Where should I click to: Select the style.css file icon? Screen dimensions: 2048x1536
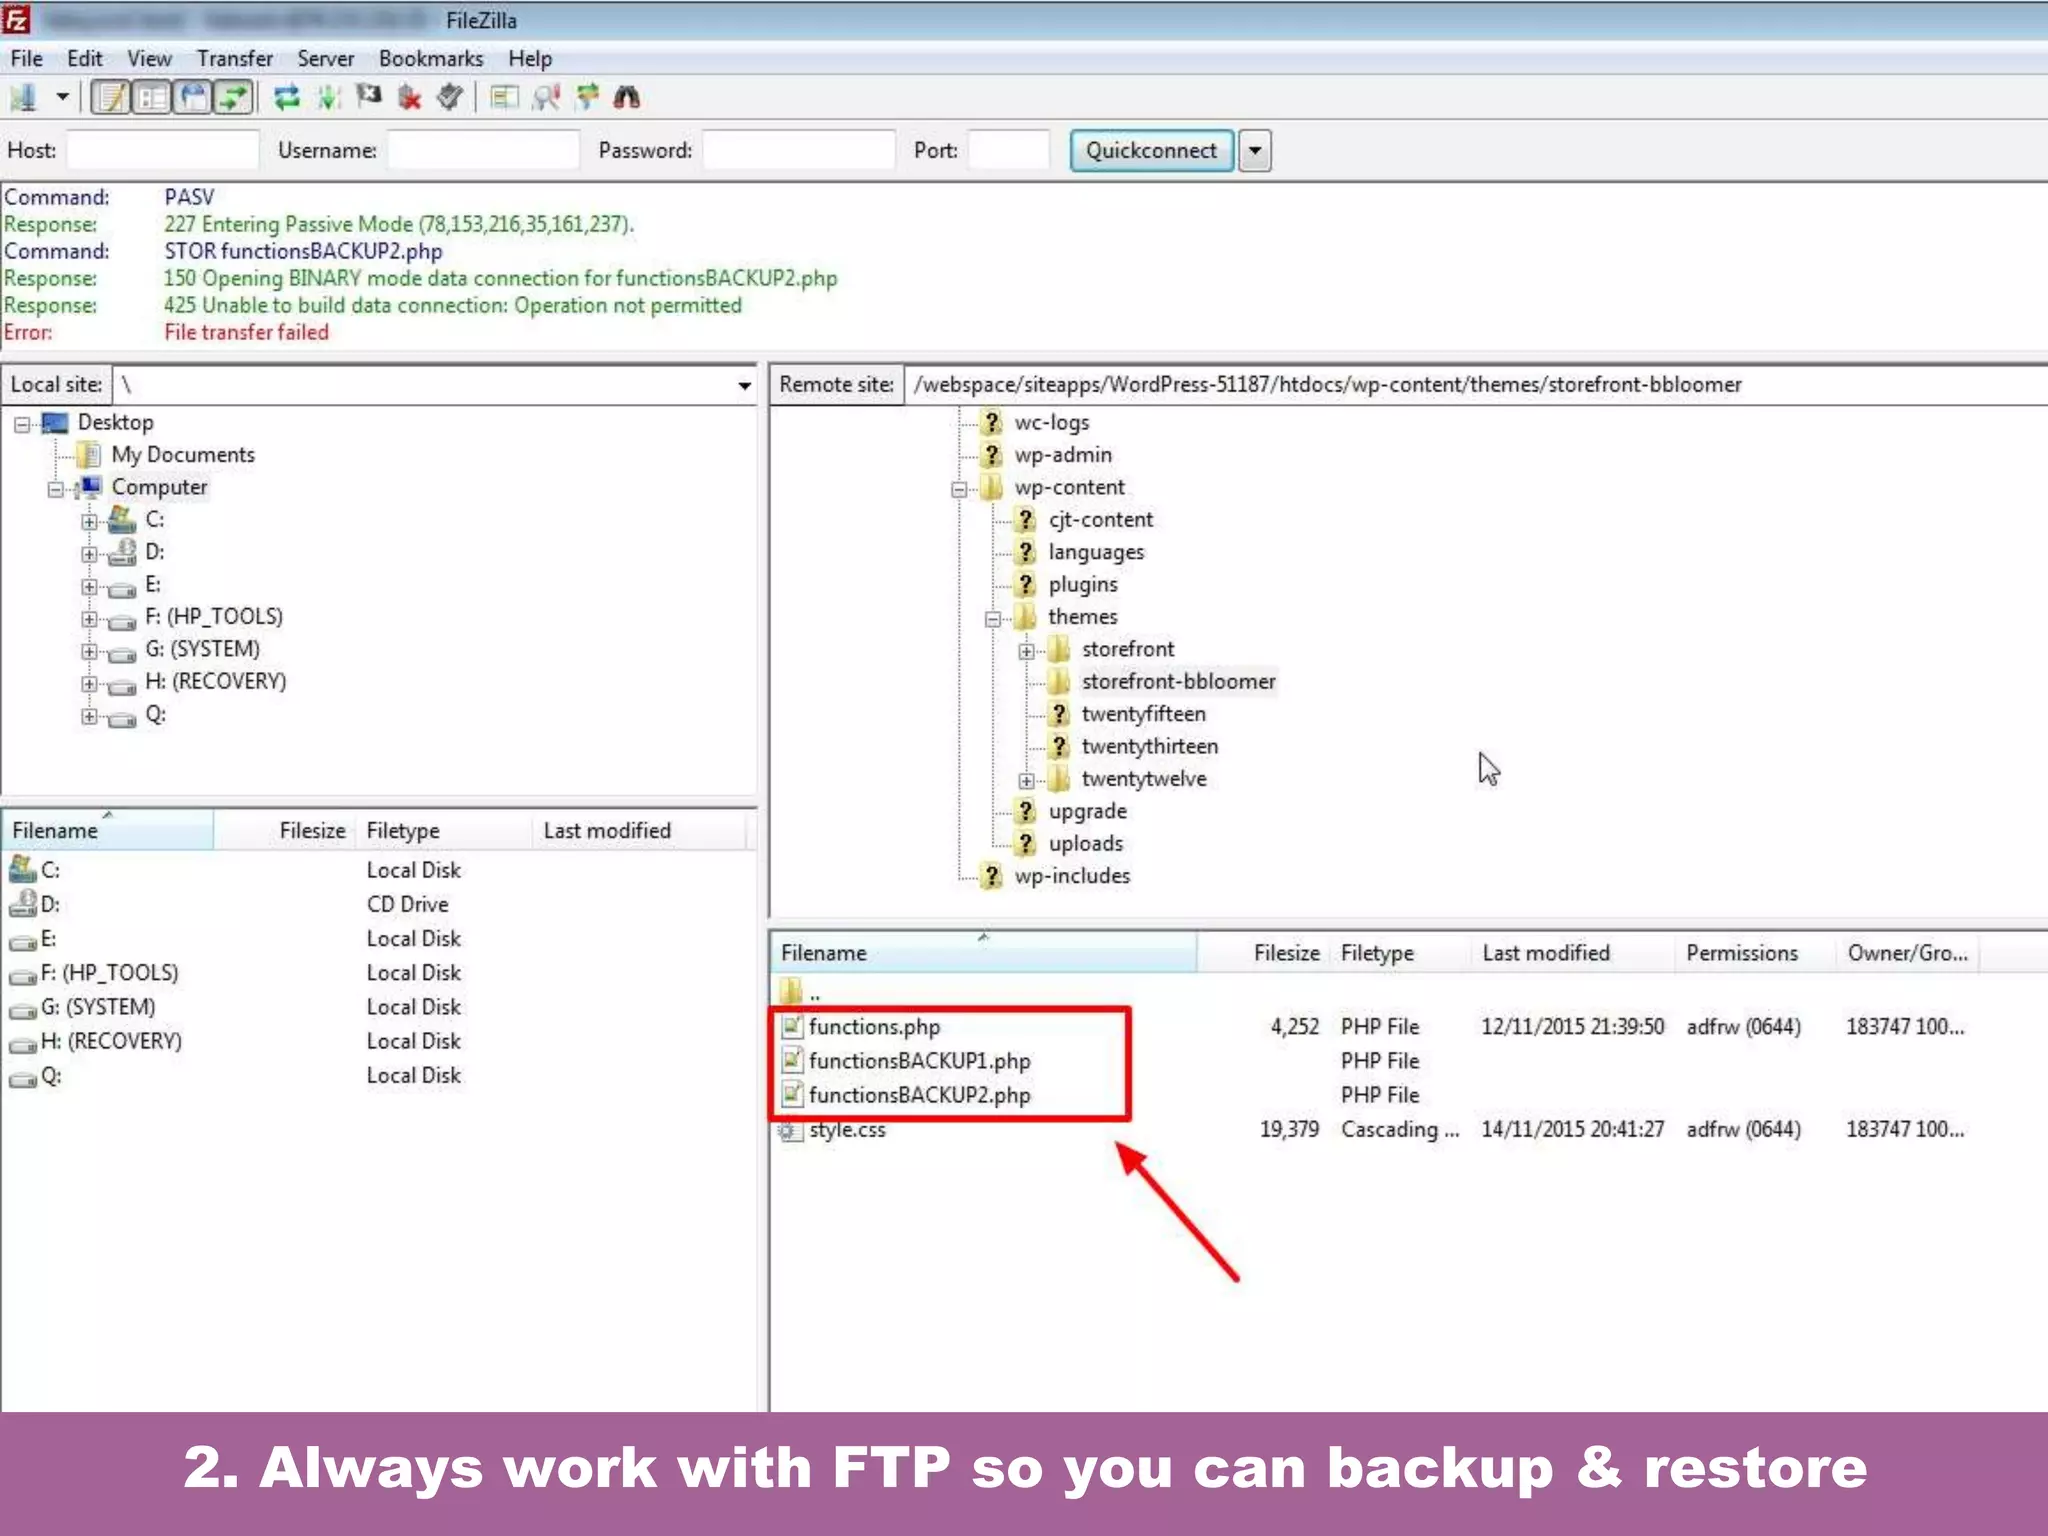click(790, 1130)
